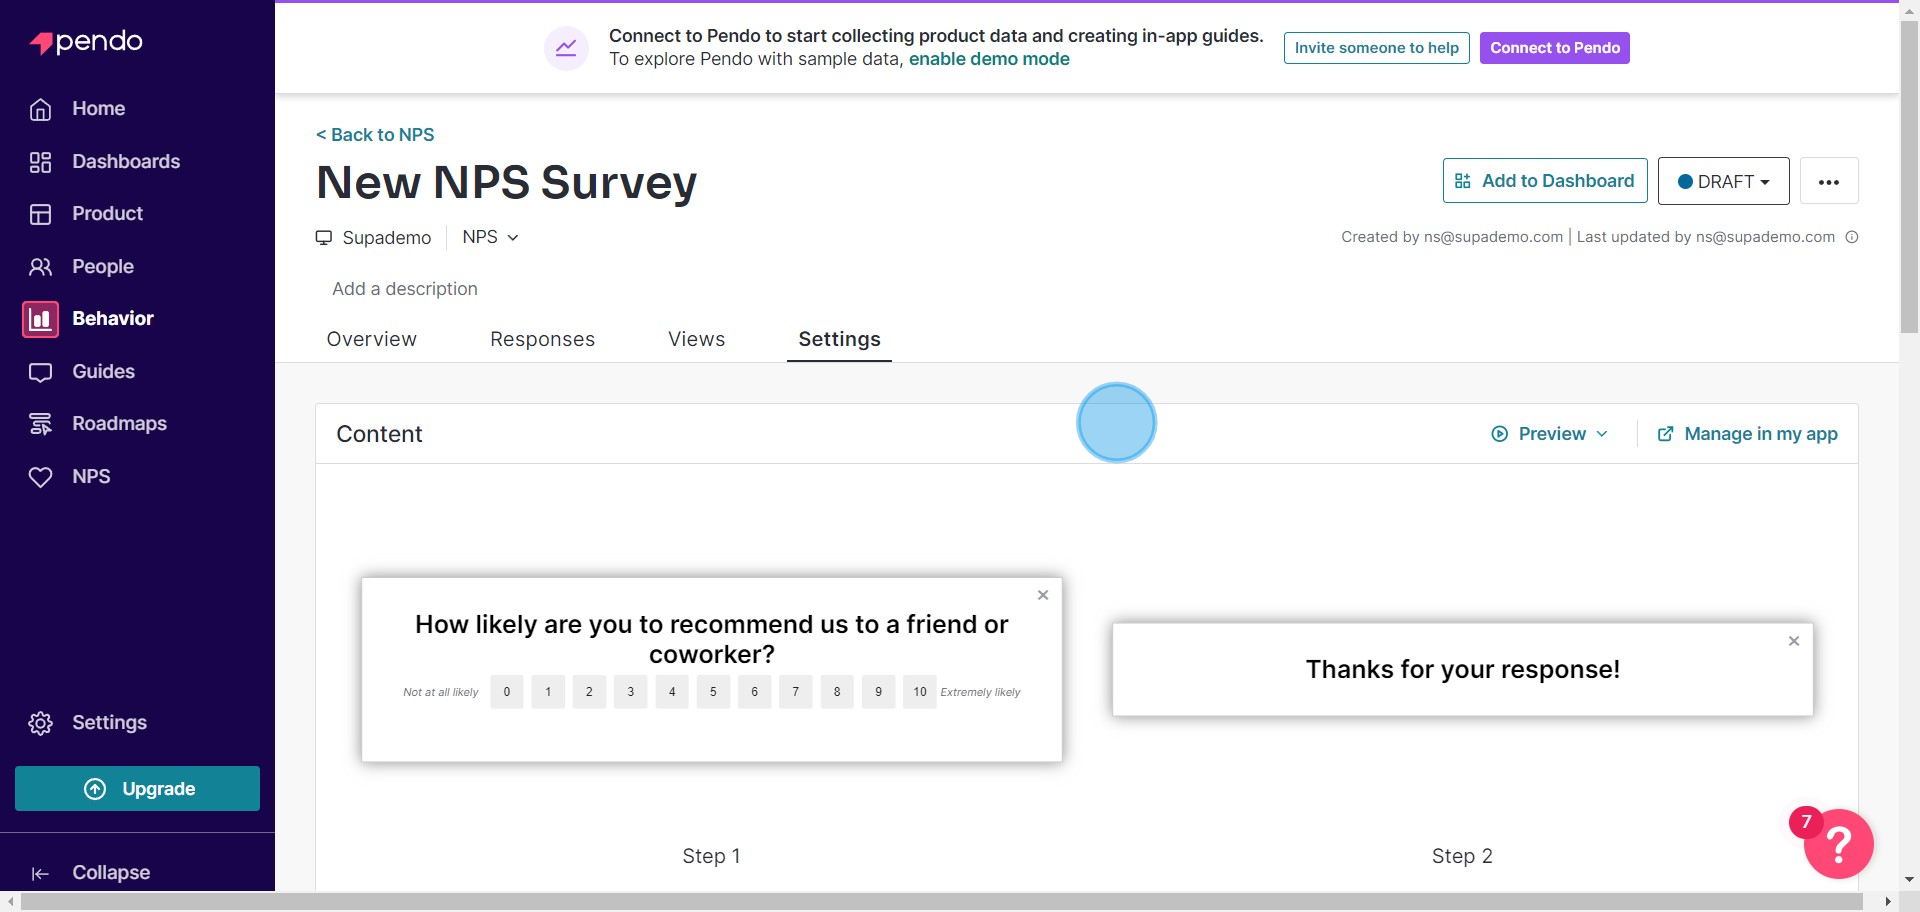Click the Pendo logo

pos(86,42)
